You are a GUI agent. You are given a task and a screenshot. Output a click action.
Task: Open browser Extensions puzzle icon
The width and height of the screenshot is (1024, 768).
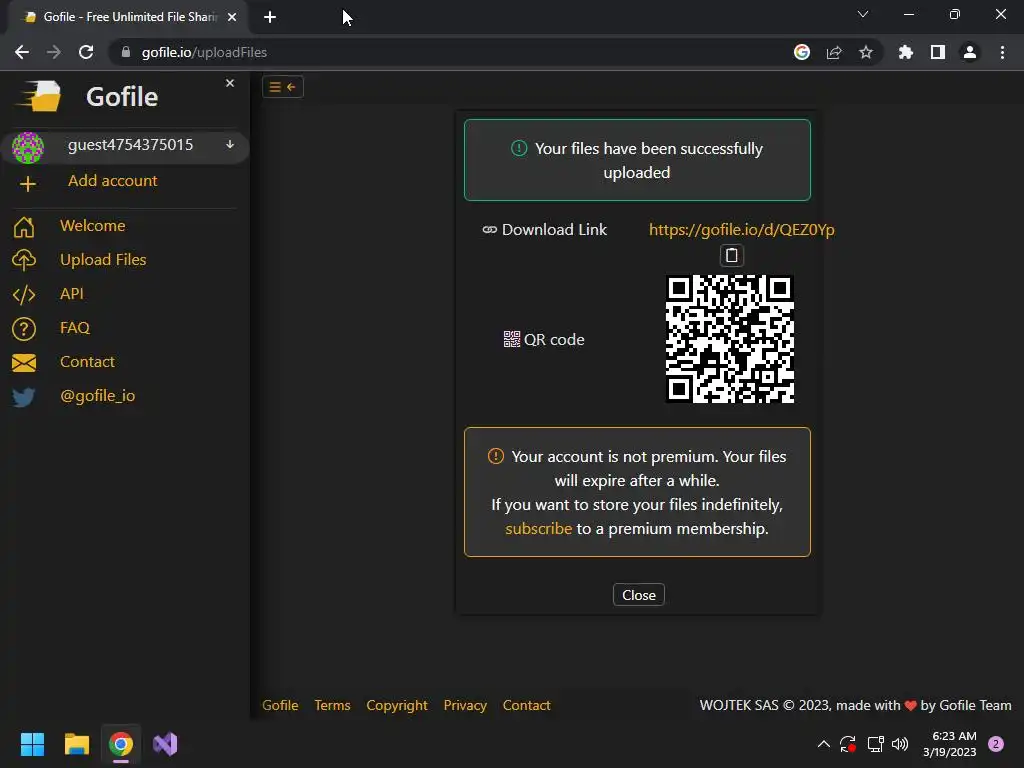pos(905,52)
